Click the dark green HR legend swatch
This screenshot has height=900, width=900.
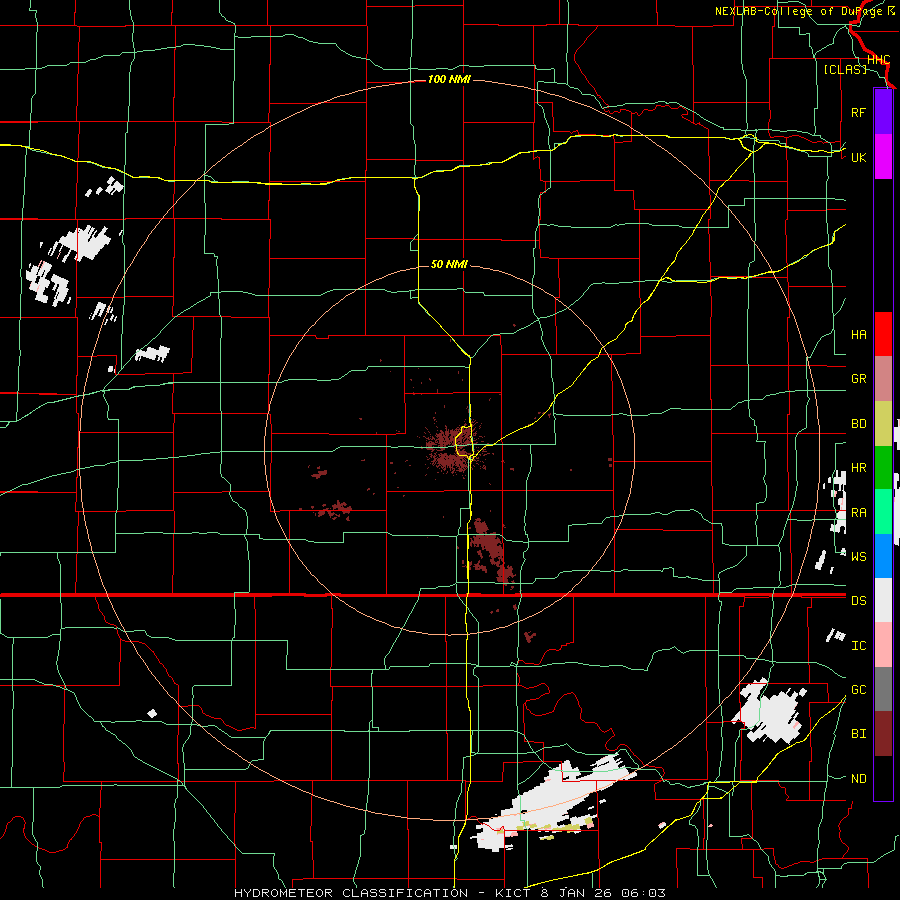(883, 468)
